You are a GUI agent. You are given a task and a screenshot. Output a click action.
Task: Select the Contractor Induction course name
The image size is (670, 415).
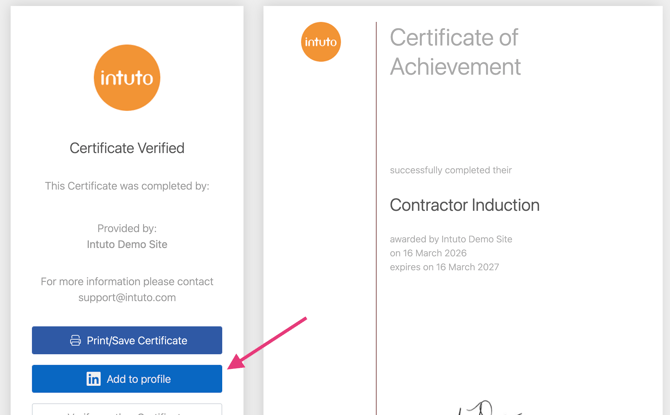(x=464, y=205)
